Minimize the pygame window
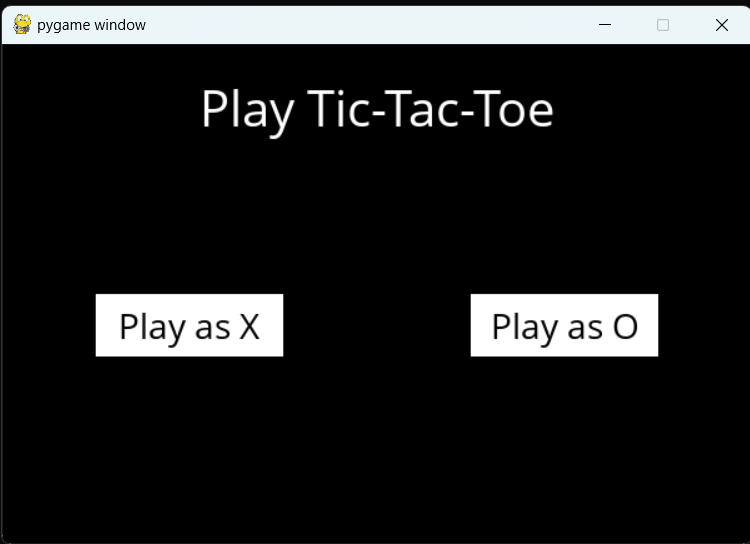This screenshot has height=544, width=750. click(605, 24)
